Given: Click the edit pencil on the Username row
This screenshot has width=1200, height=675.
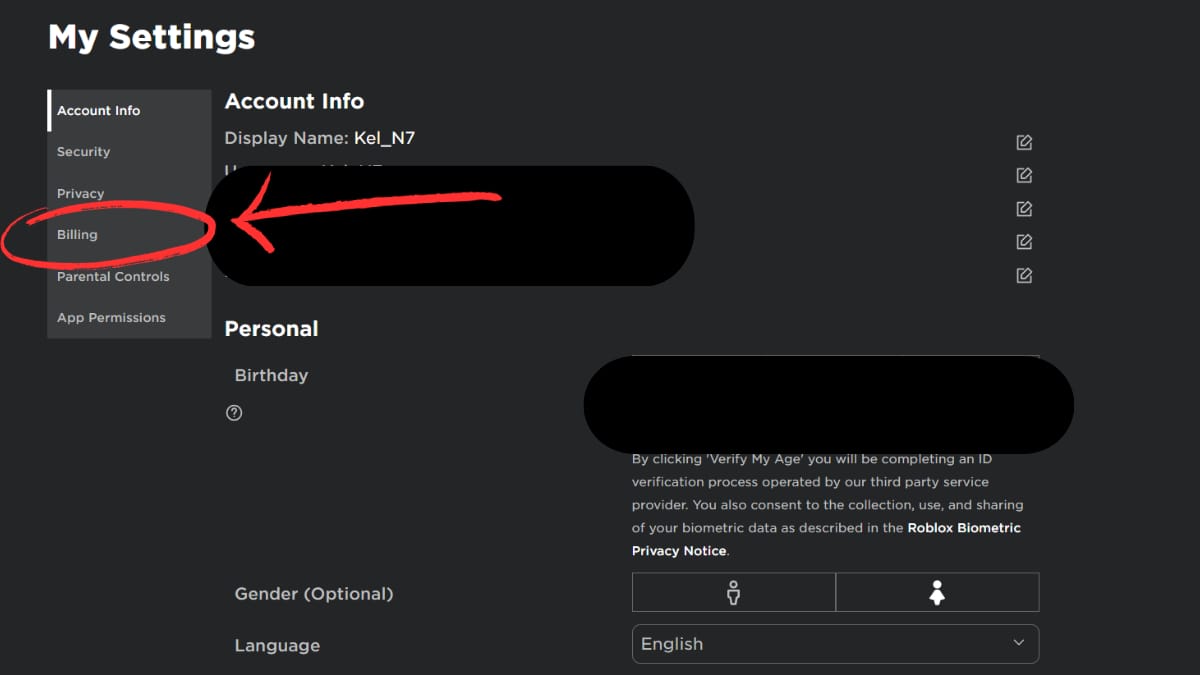Looking at the screenshot, I should click(x=1023, y=175).
